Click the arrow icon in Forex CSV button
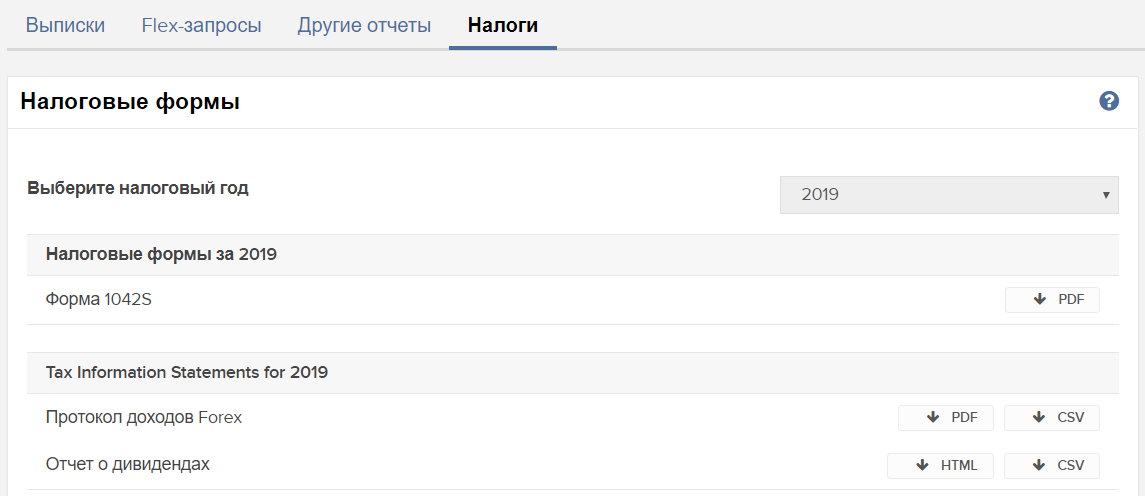This screenshot has width=1145, height=496. pos(1039,418)
